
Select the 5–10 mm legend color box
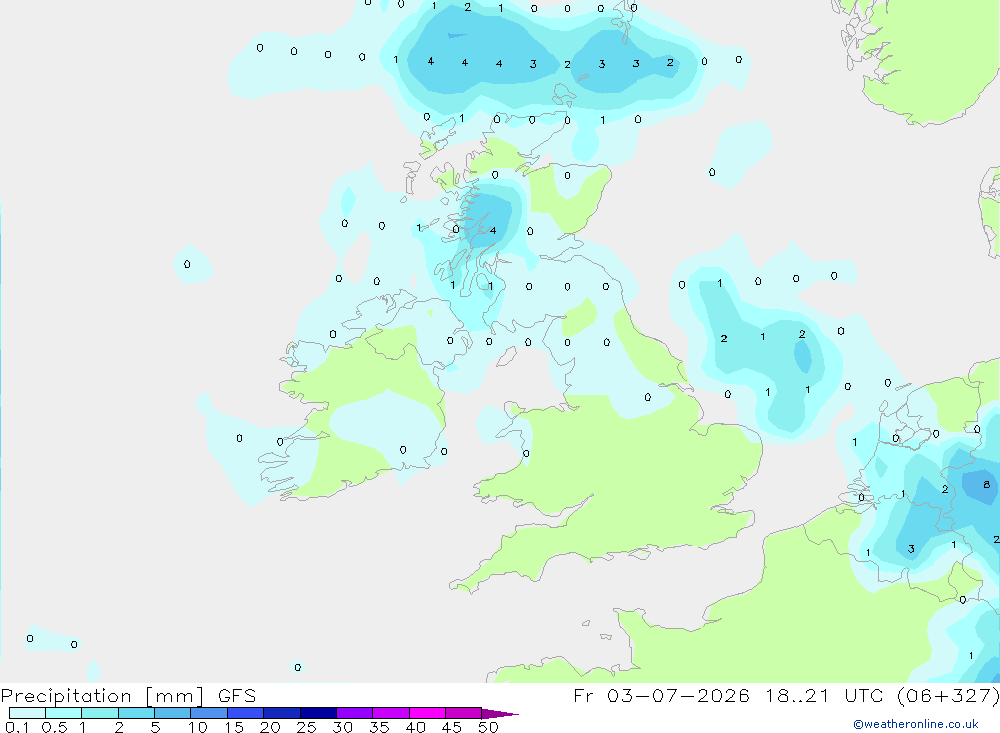pos(173,713)
